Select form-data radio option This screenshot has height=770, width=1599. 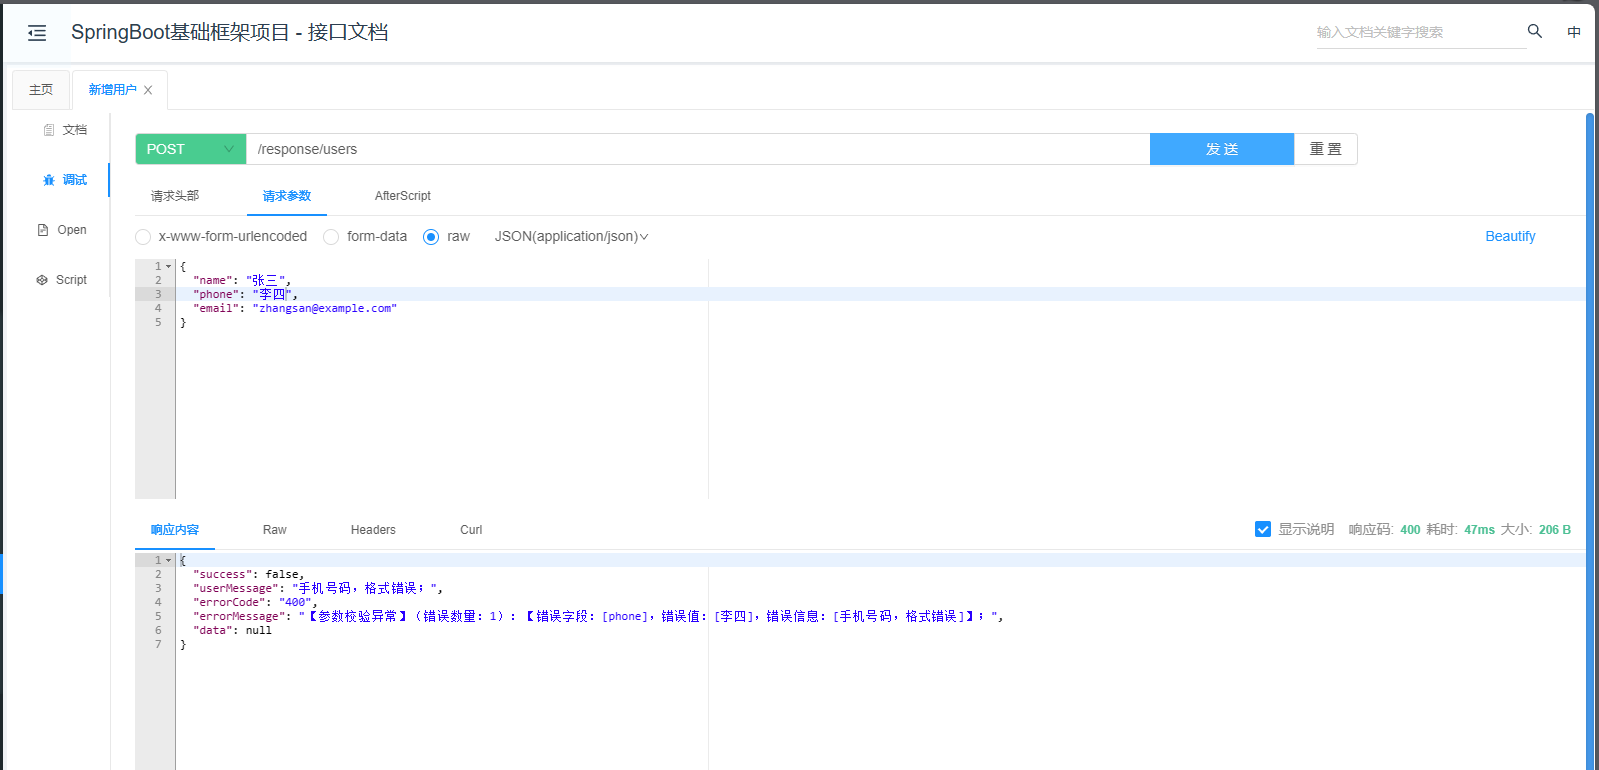click(x=331, y=237)
